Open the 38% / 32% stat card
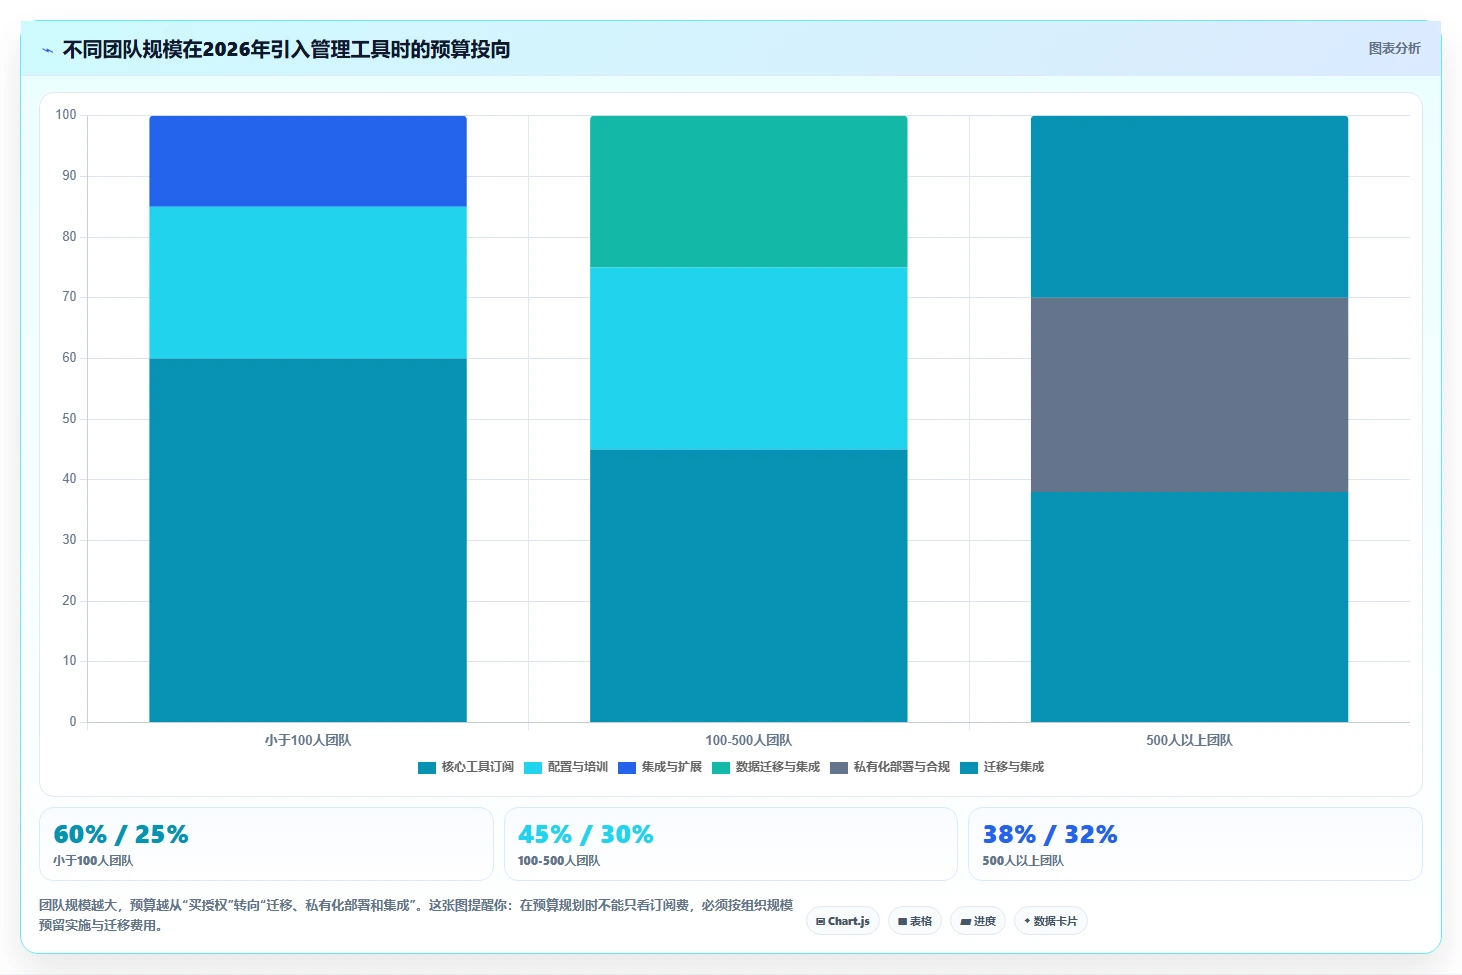 tap(1195, 844)
